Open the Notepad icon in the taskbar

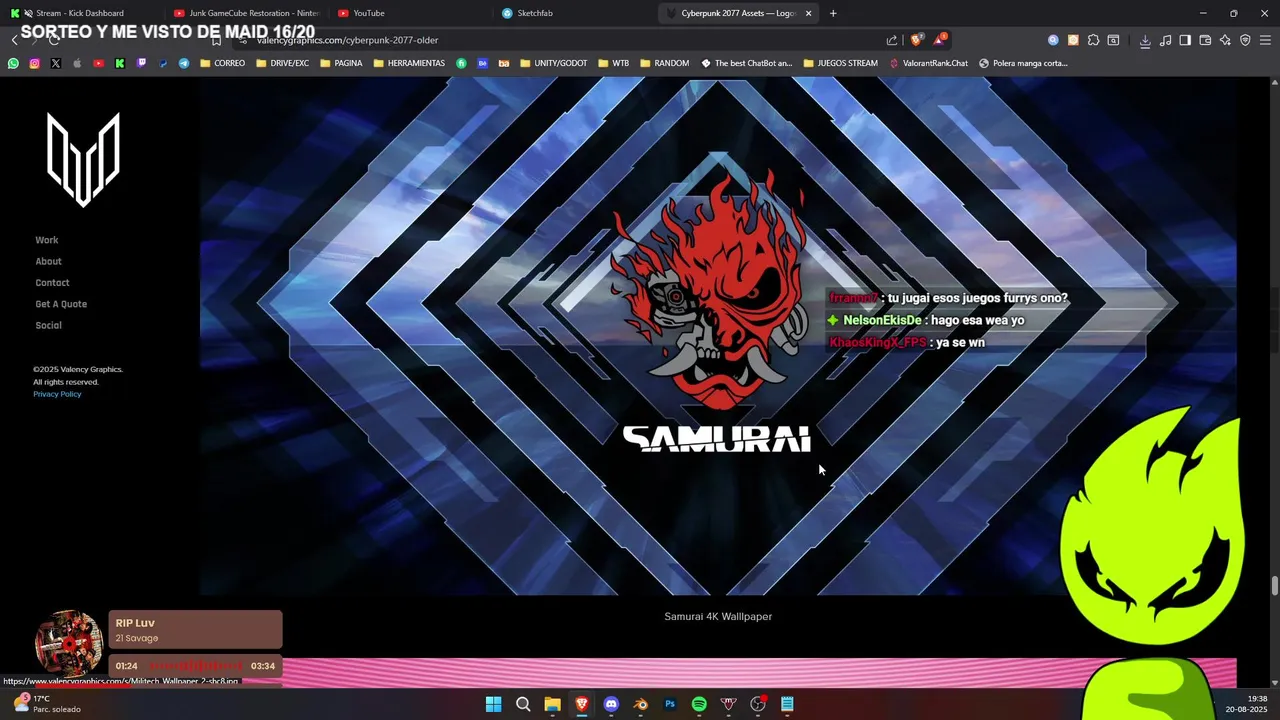pyautogui.click(x=787, y=704)
